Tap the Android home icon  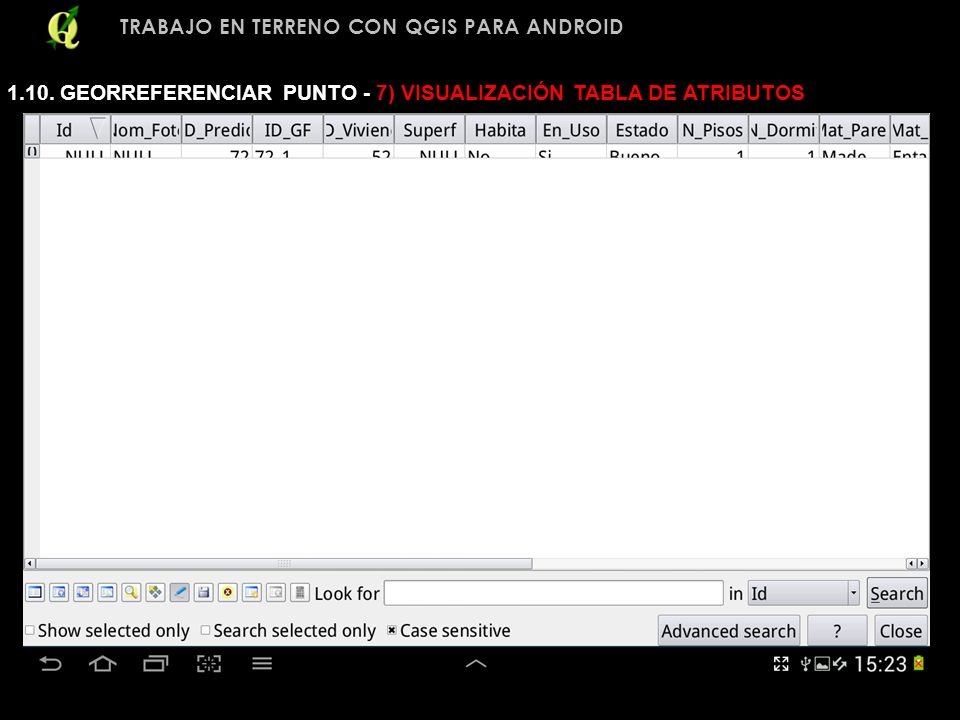pyautogui.click(x=102, y=664)
